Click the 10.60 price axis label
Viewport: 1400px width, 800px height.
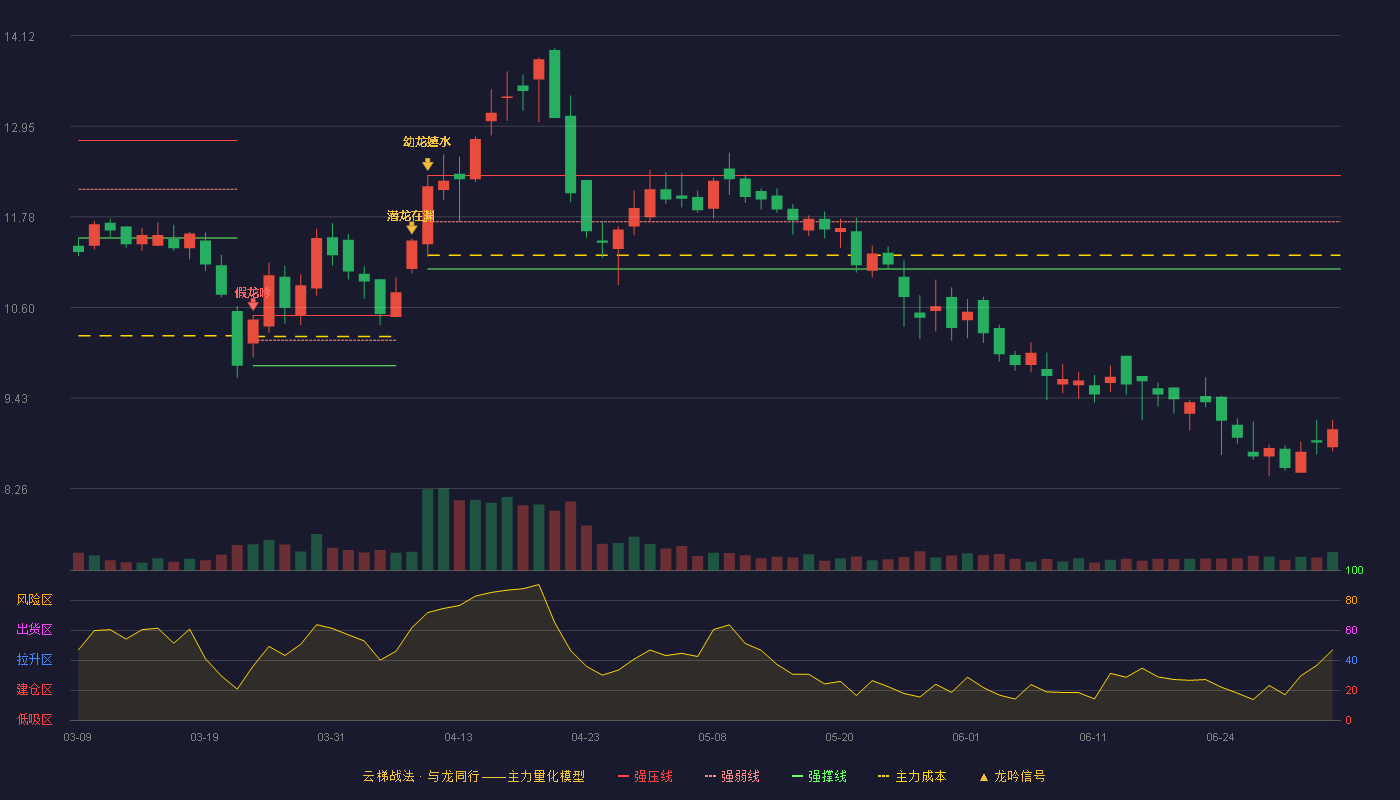tap(19, 309)
